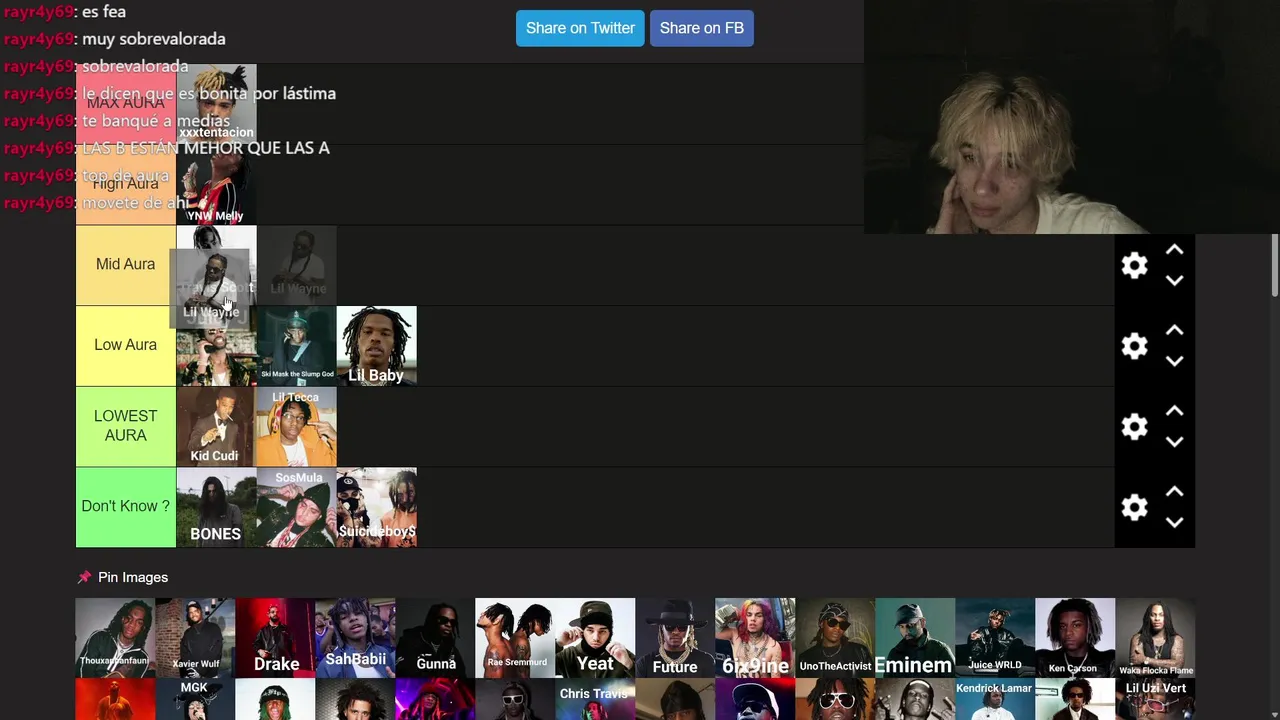Move Don't Know row up with arrow

pyautogui.click(x=1174, y=492)
